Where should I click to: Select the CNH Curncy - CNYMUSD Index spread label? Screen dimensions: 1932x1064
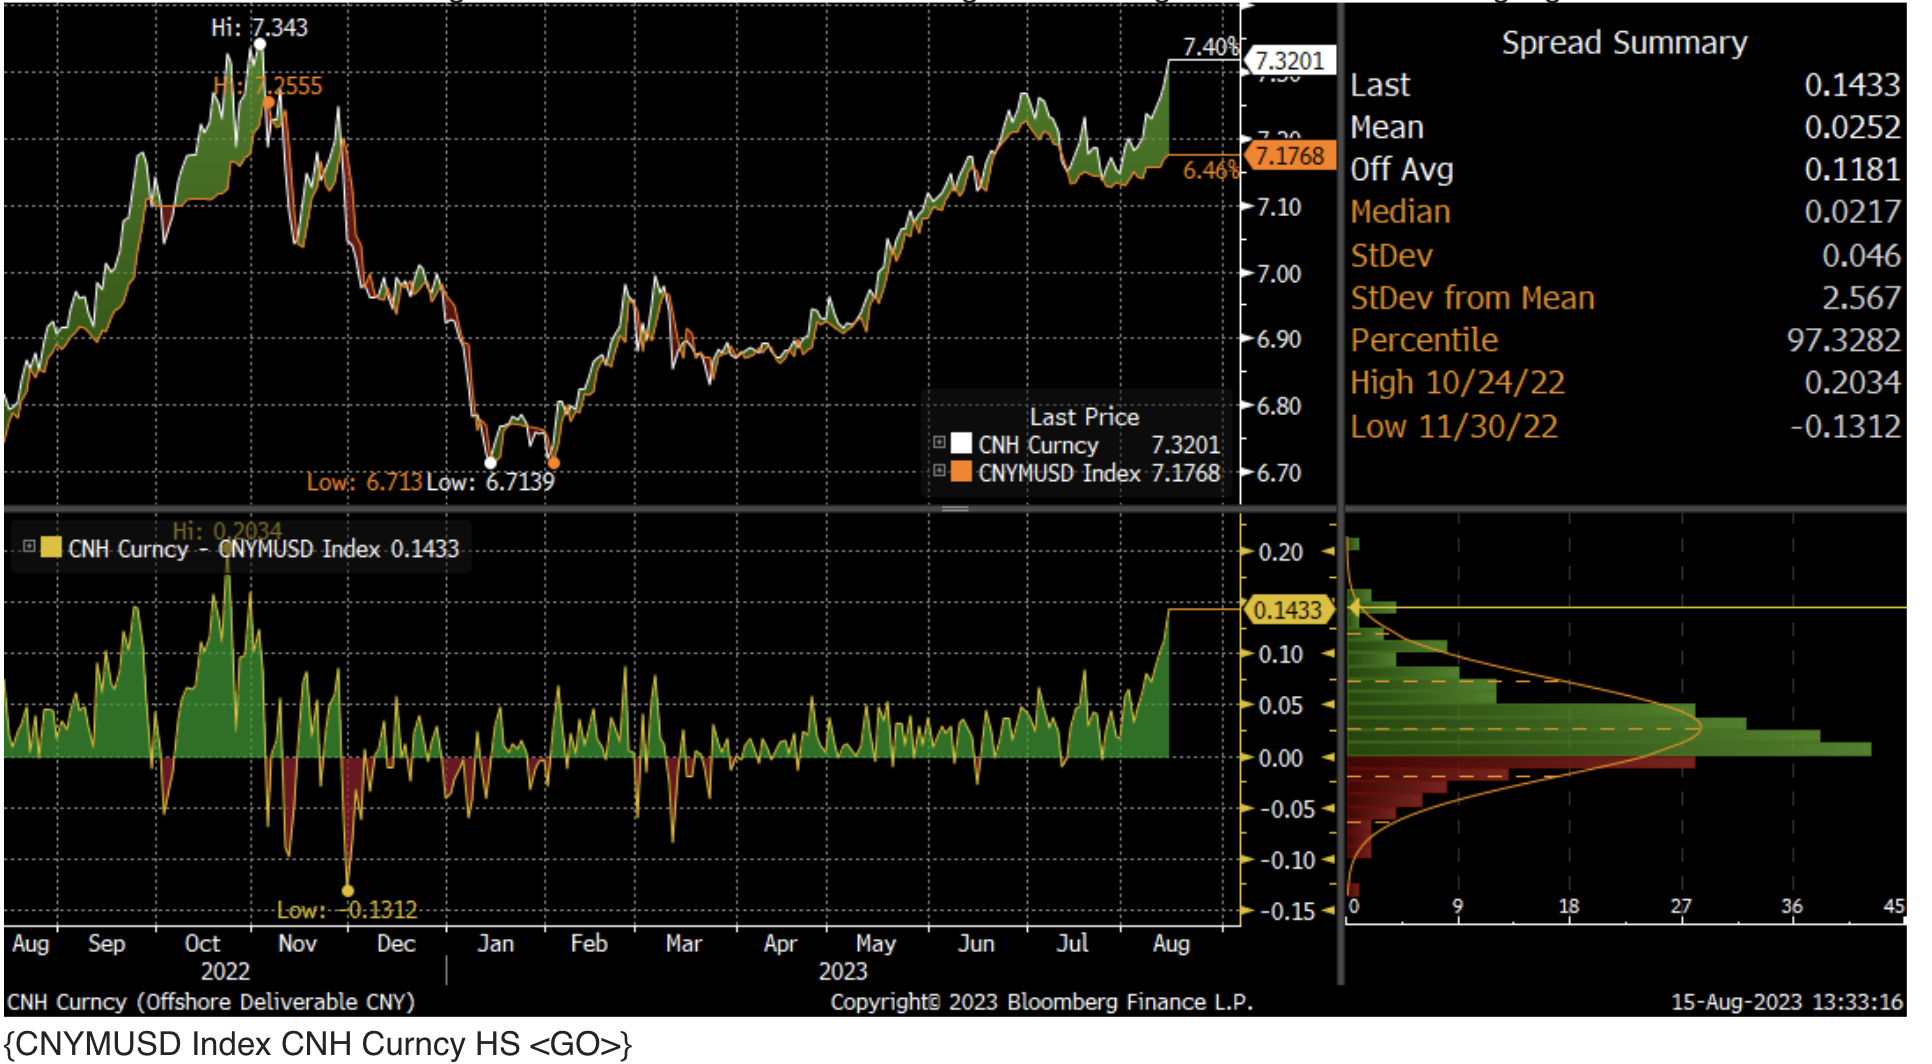pos(263,549)
